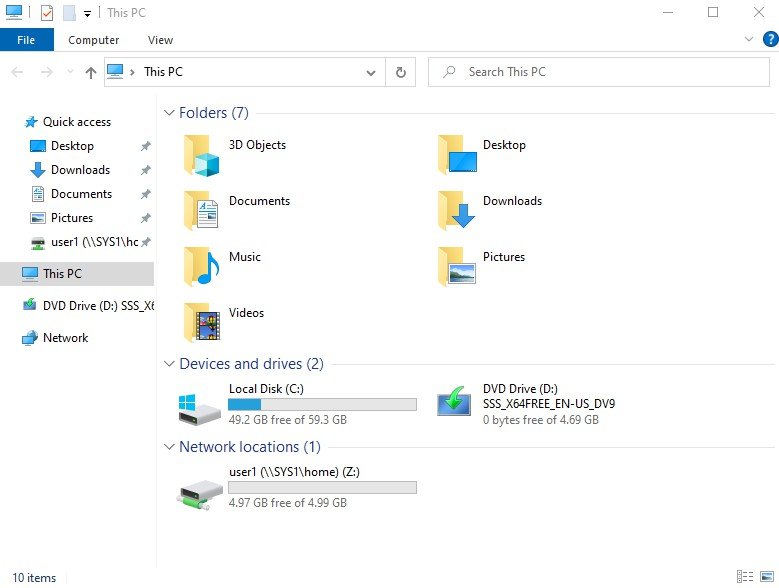The height and width of the screenshot is (588, 779).
Task: Click the This PC system icon in title bar
Action: tap(14, 12)
